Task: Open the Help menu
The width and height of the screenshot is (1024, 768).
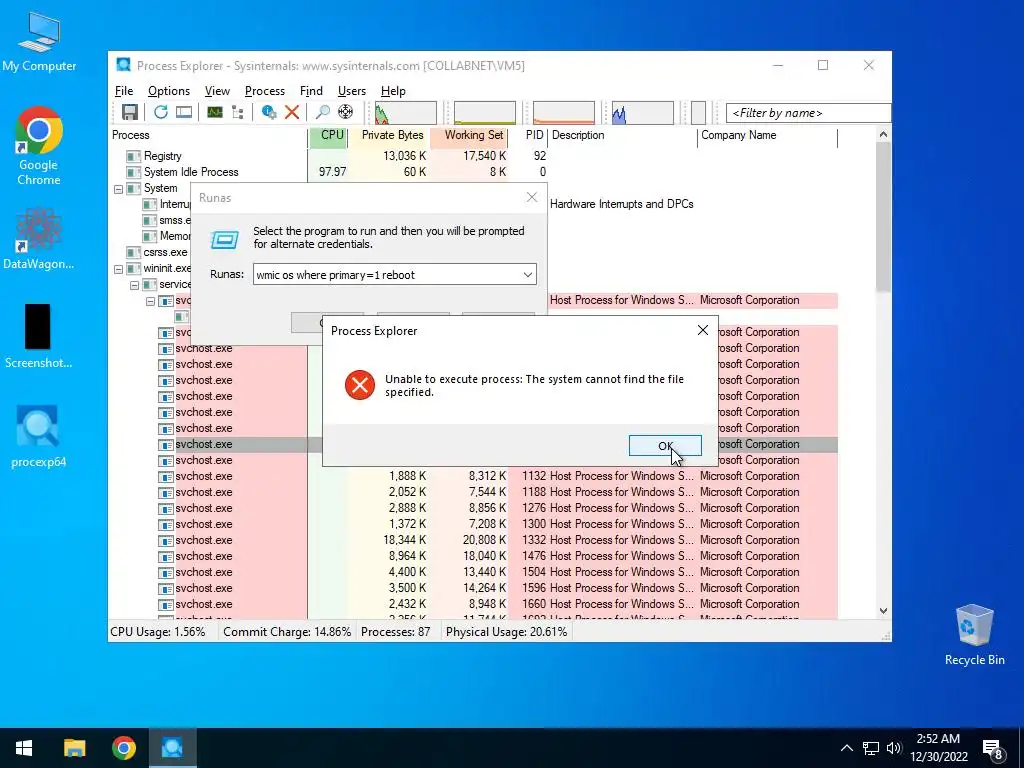Action: [x=393, y=91]
